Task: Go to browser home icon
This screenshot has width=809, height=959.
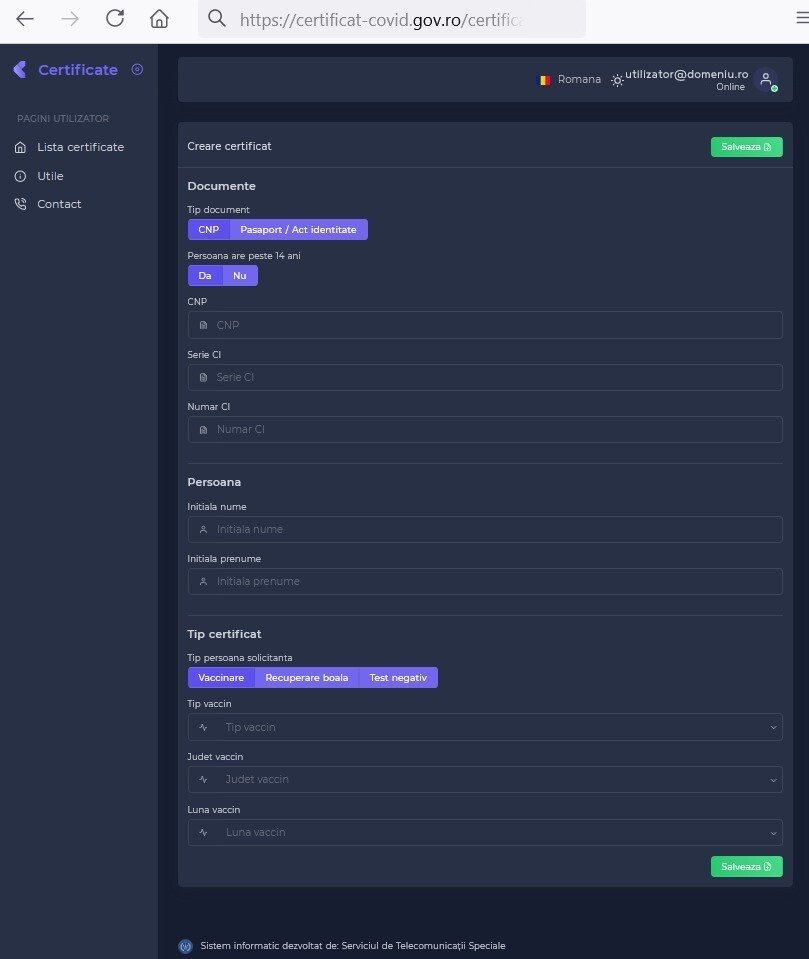Action: (159, 19)
